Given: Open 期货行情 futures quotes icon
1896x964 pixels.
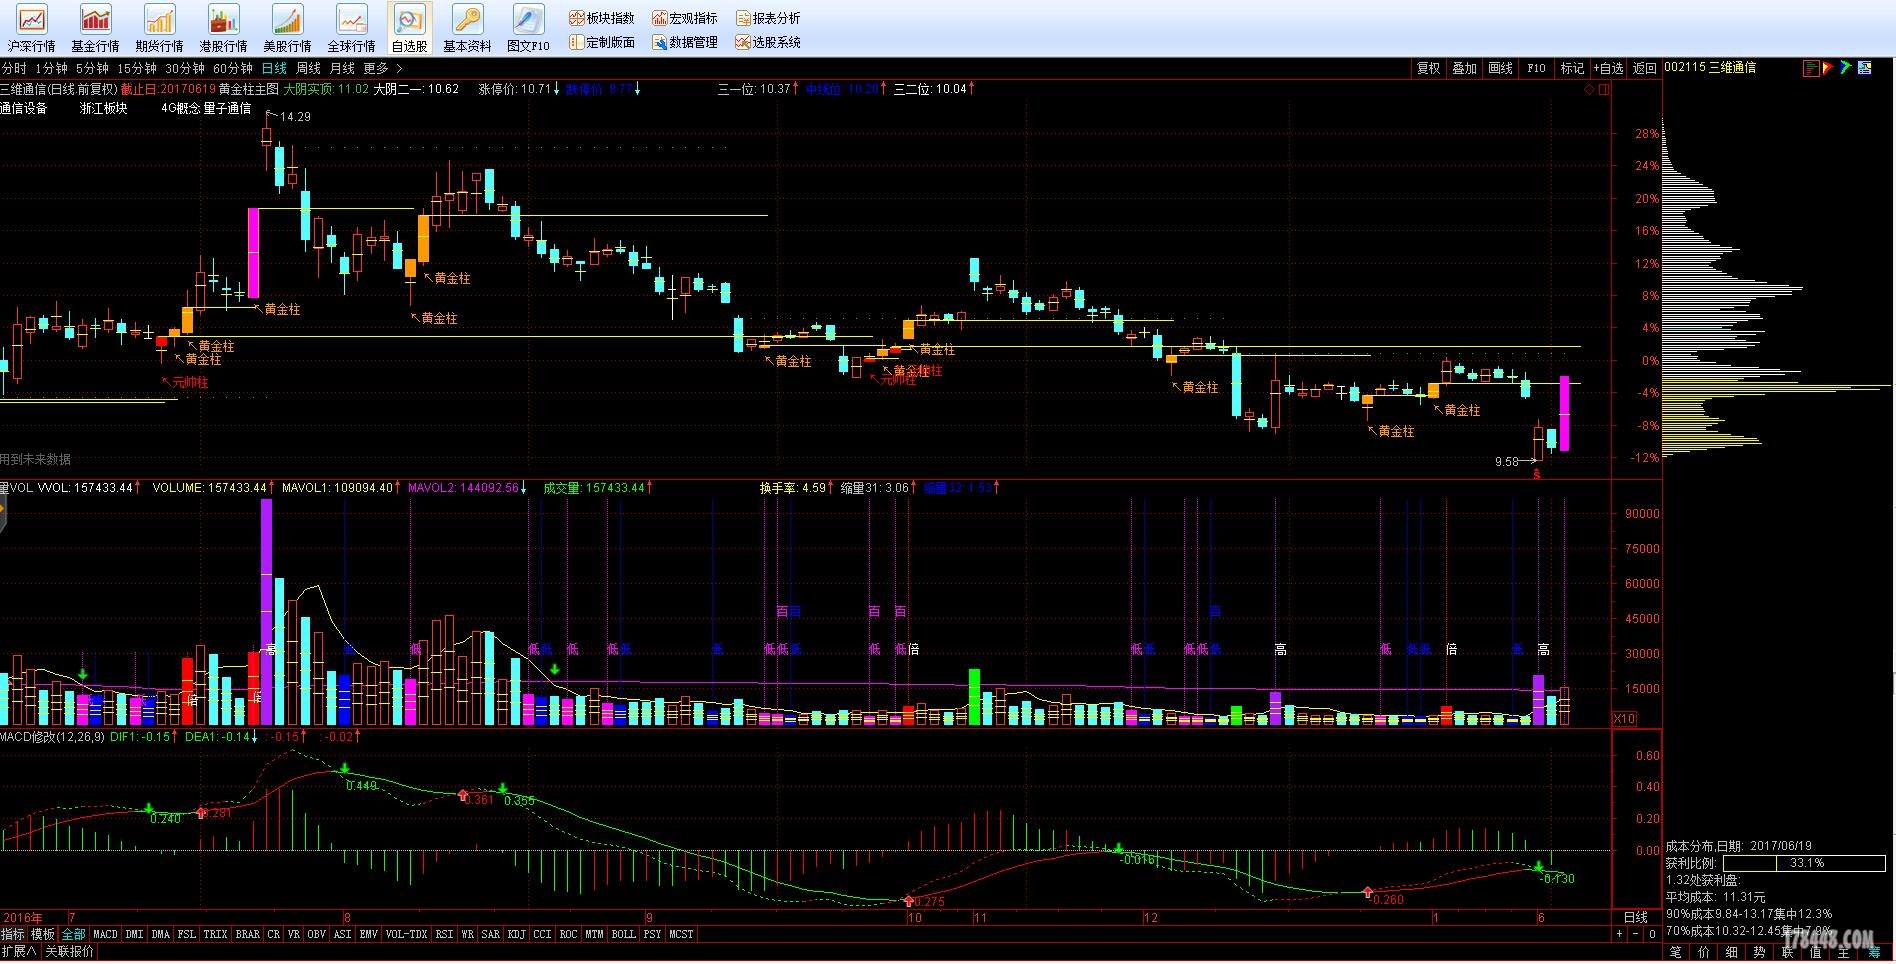Looking at the screenshot, I should pos(160,28).
